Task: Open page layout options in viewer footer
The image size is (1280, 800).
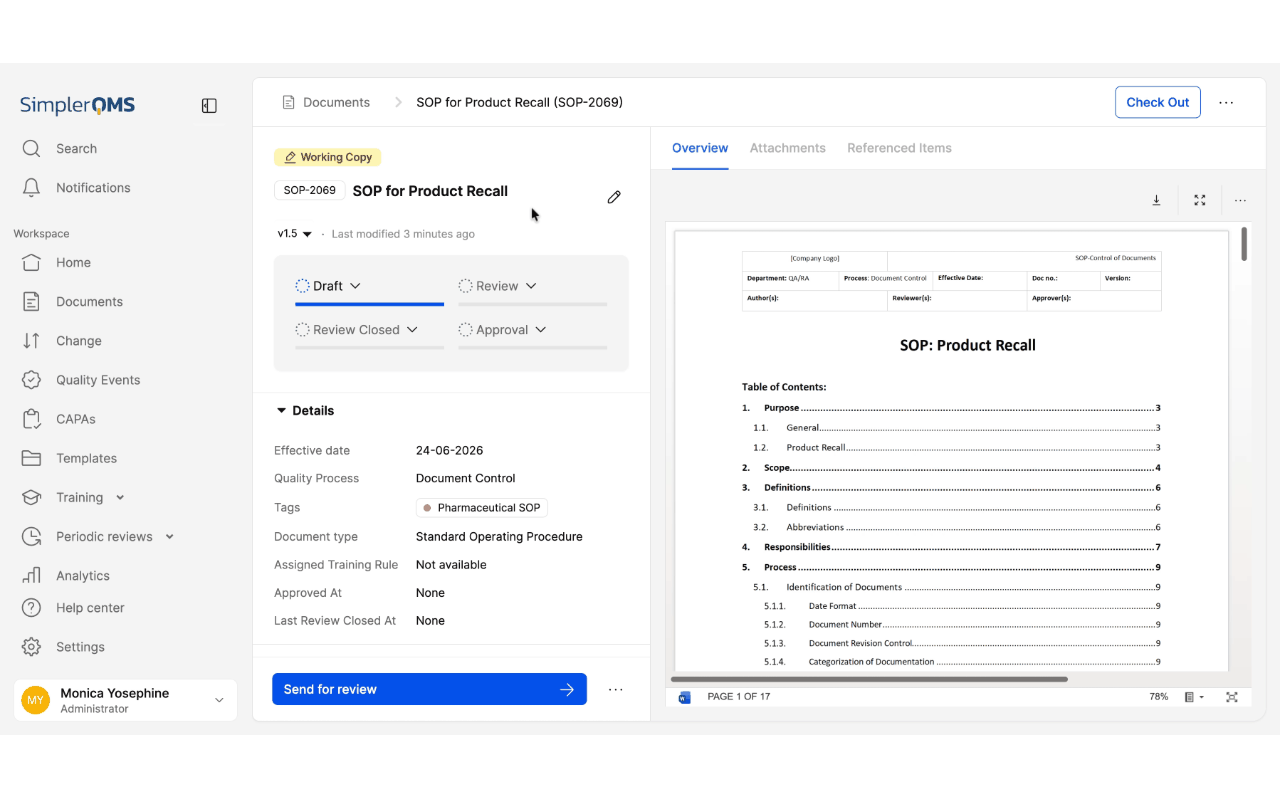Action: click(x=1194, y=697)
